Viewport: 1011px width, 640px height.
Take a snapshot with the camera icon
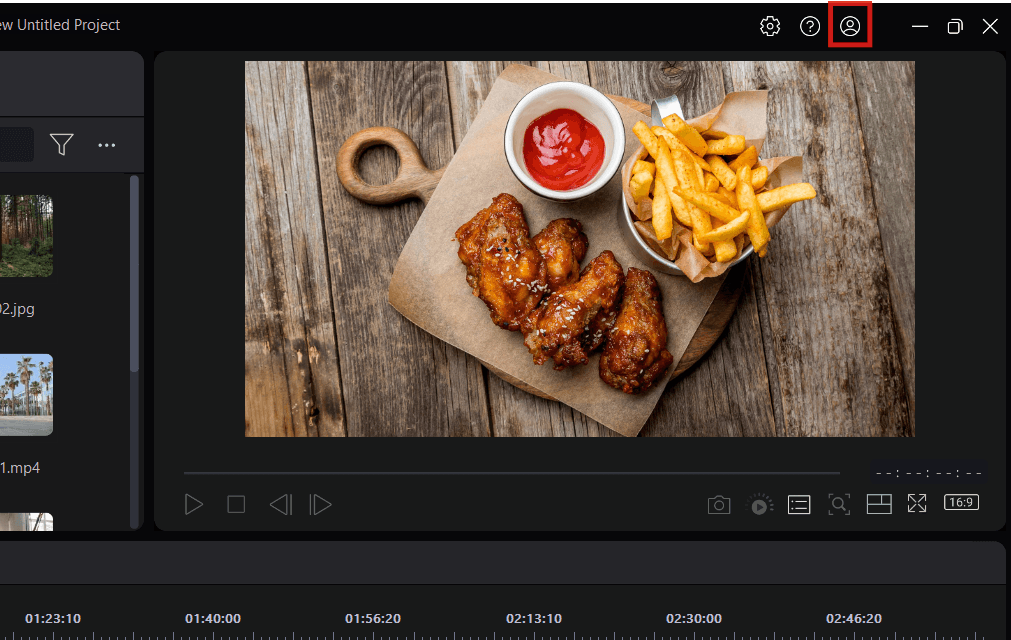[719, 505]
